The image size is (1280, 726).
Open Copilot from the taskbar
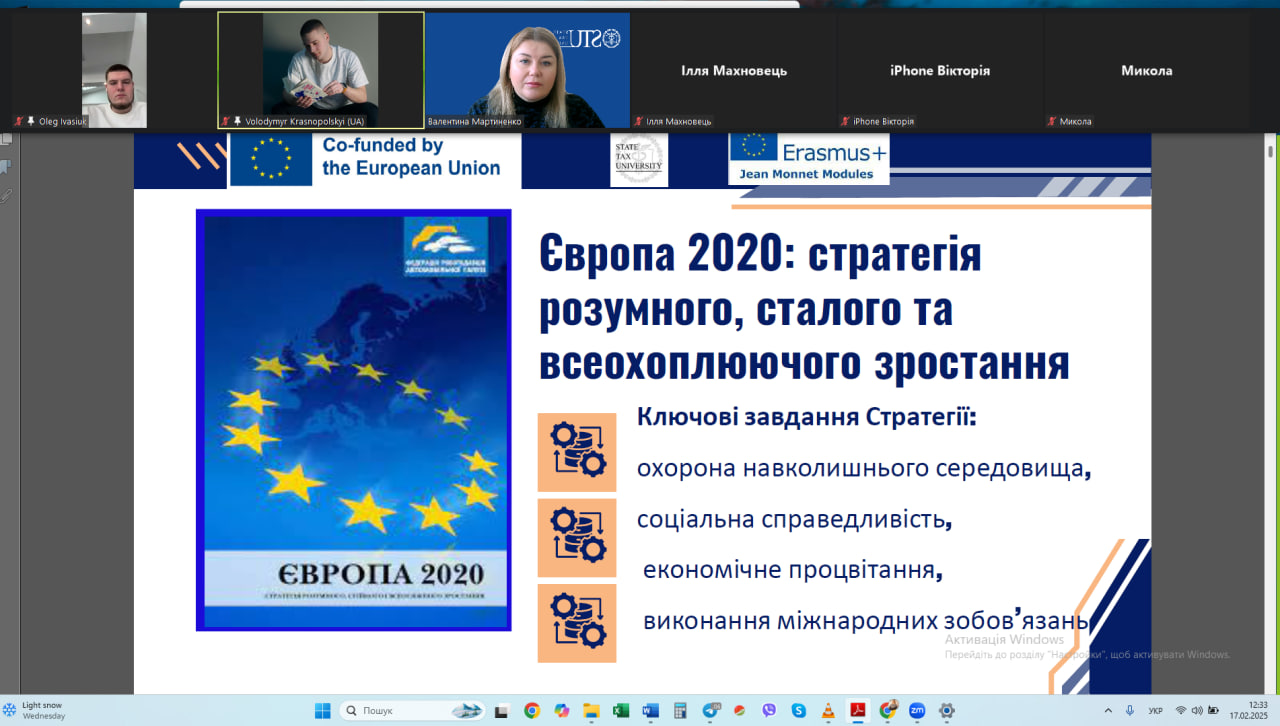click(561, 711)
